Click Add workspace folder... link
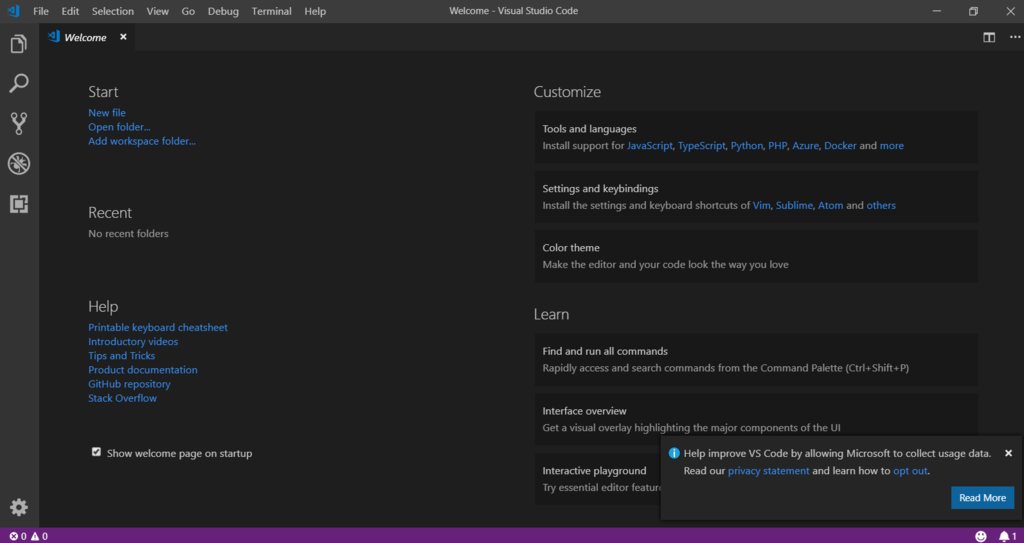The image size is (1024, 543). pos(142,141)
